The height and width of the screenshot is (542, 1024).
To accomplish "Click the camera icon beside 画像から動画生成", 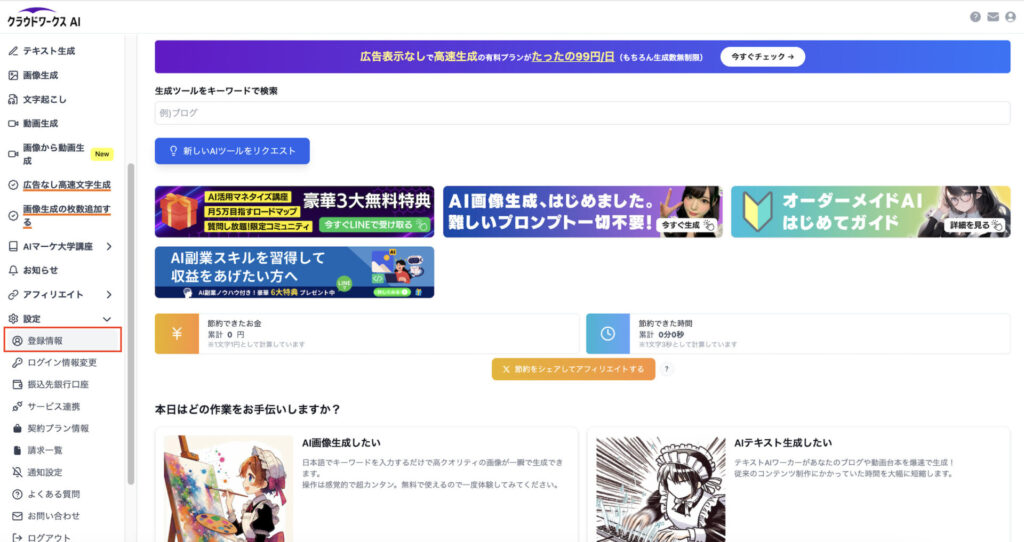I will coord(13,154).
